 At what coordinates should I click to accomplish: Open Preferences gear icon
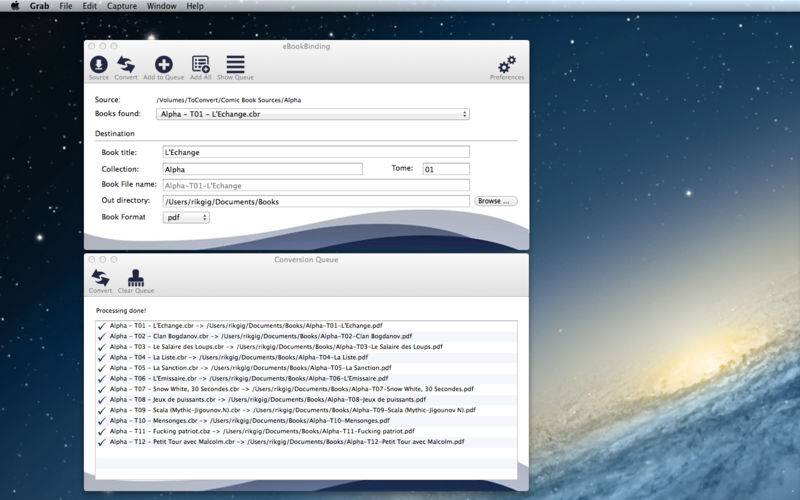(x=507, y=65)
